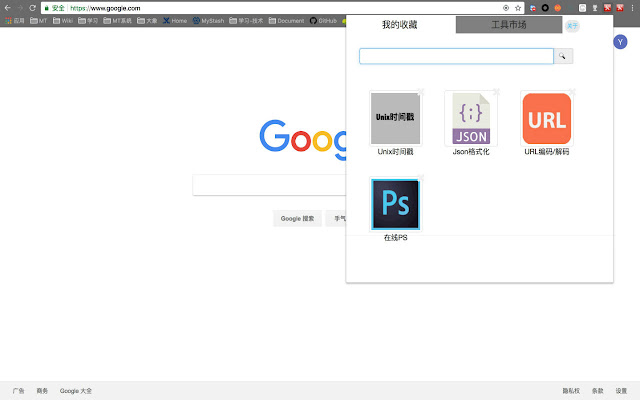Switch to 工具市场 tab

point(509,24)
